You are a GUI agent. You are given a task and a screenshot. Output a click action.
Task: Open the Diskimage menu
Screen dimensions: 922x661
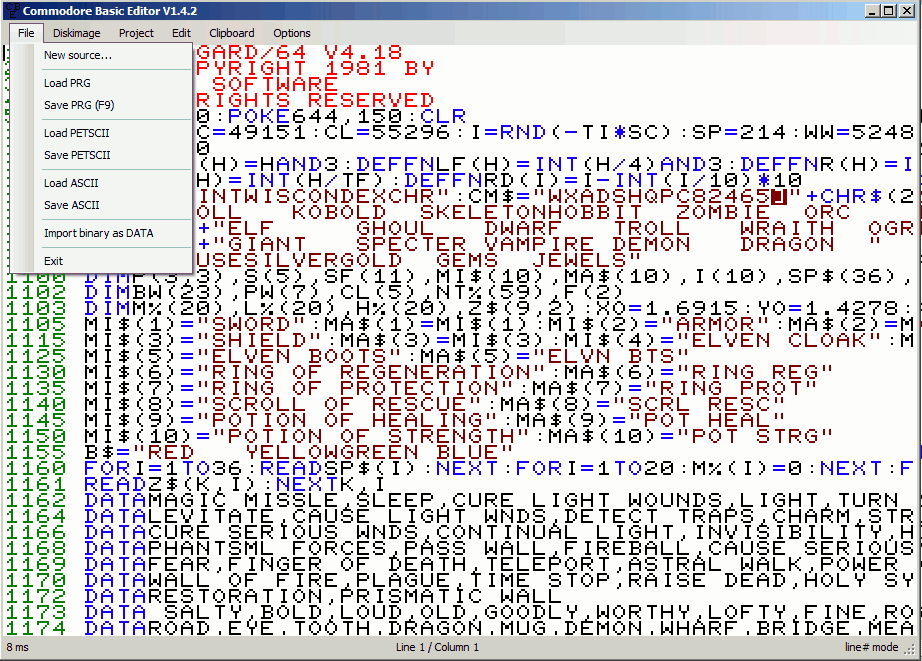click(77, 33)
